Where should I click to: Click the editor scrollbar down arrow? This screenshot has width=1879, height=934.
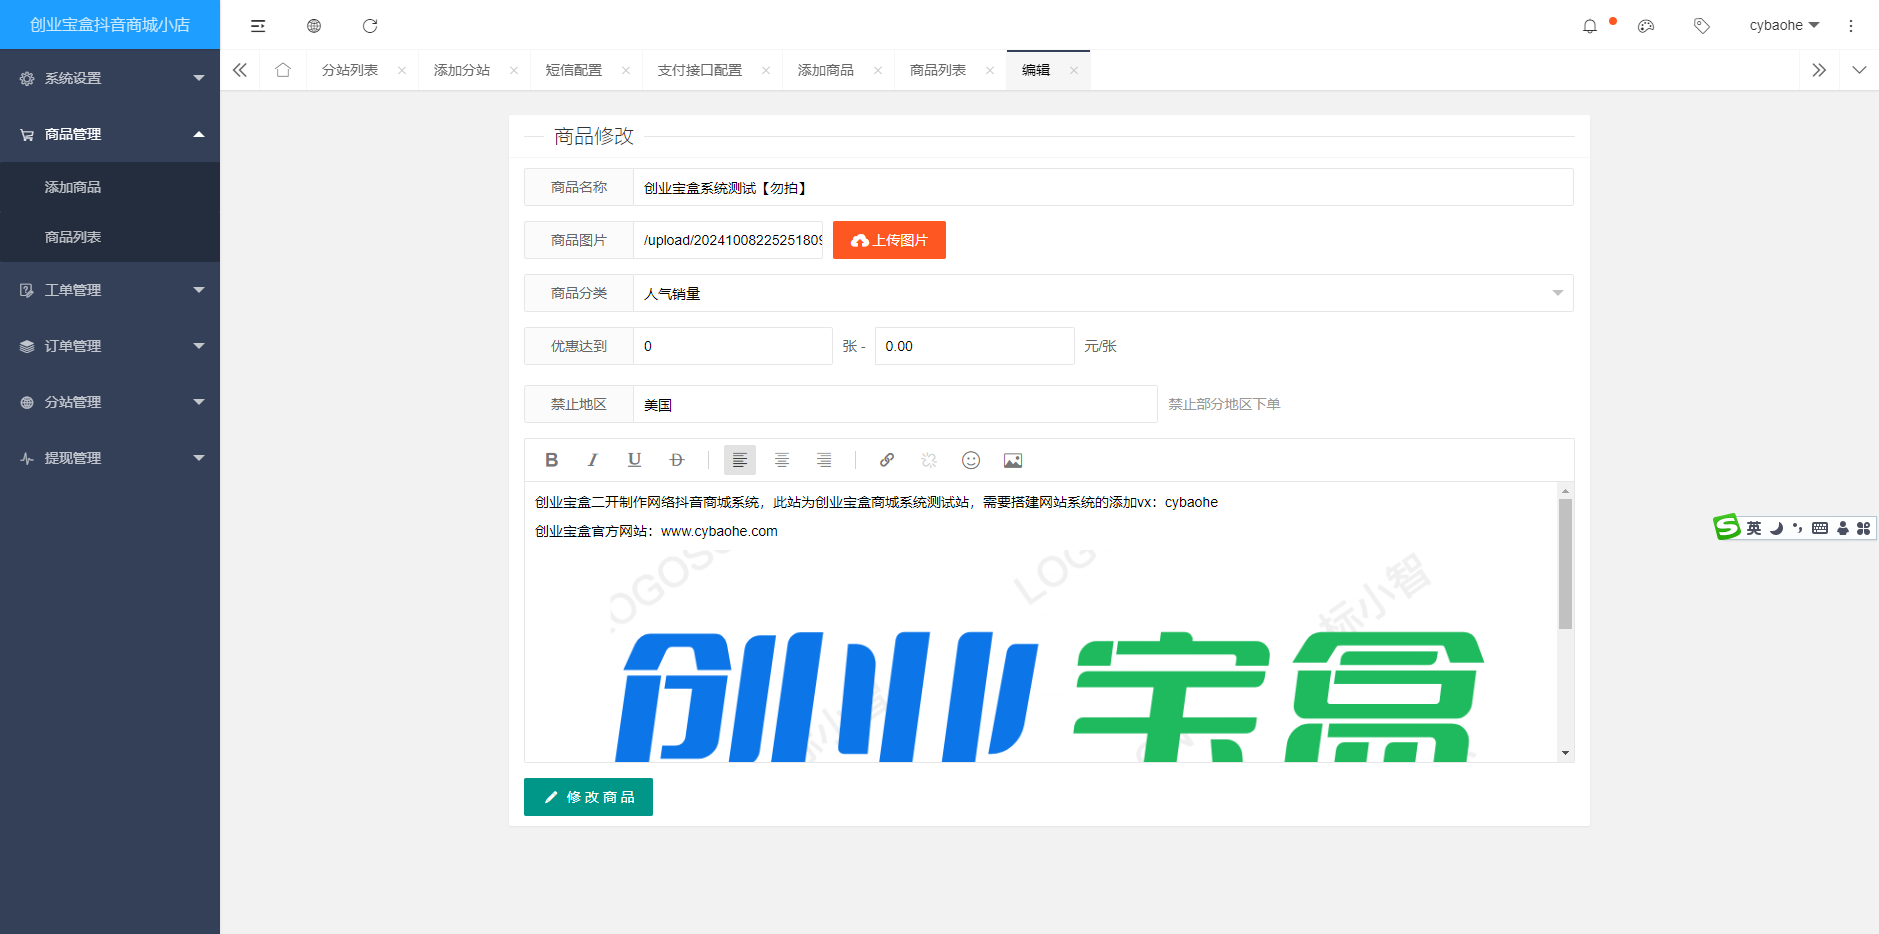click(1566, 753)
